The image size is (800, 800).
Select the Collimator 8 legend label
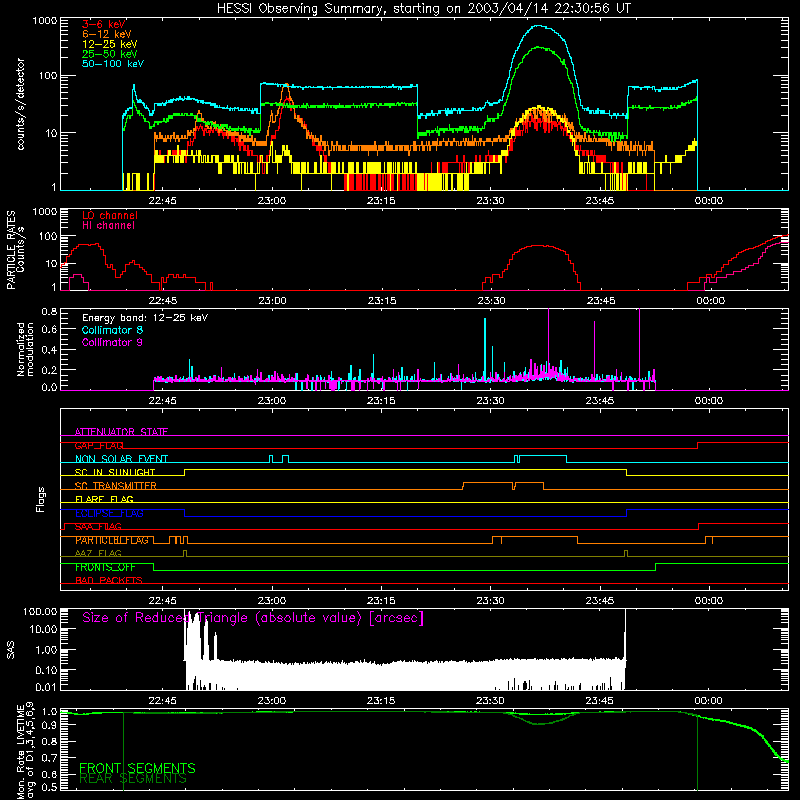[112, 330]
